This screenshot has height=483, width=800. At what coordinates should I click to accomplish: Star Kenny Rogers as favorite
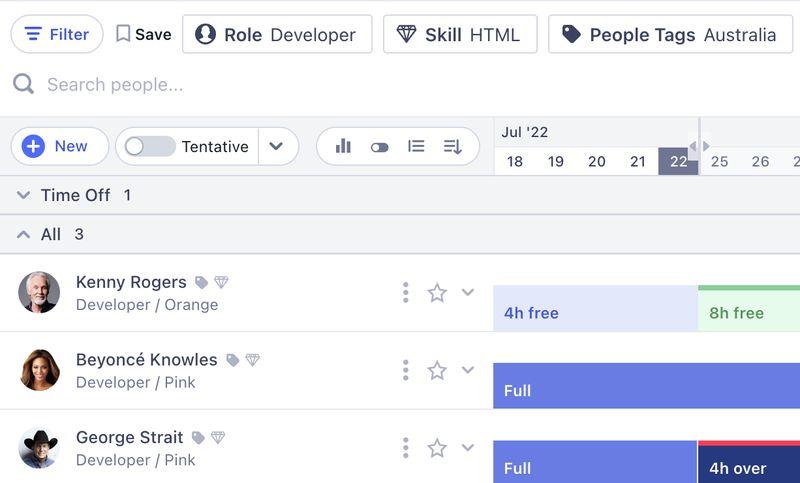coord(437,293)
